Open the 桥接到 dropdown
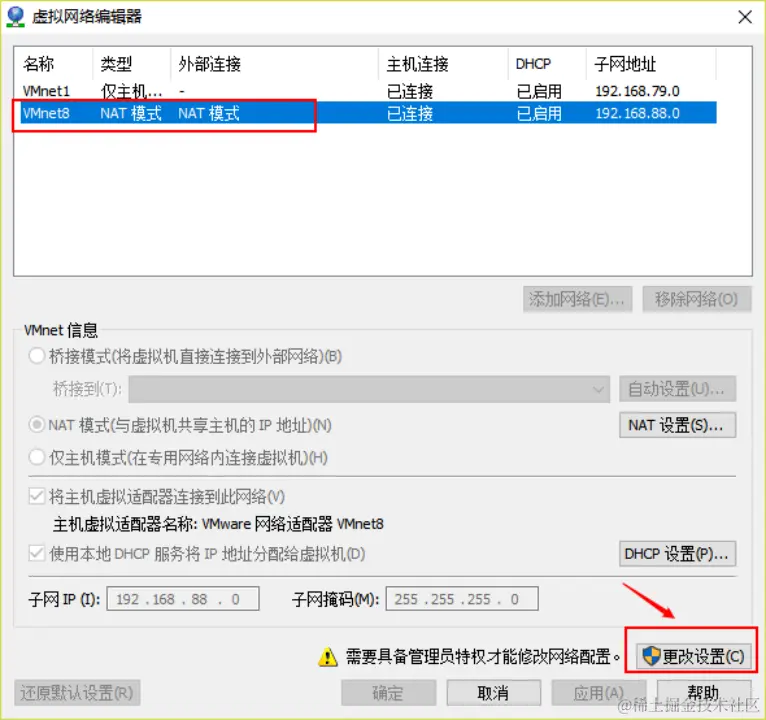The width and height of the screenshot is (766, 720). (x=369, y=389)
